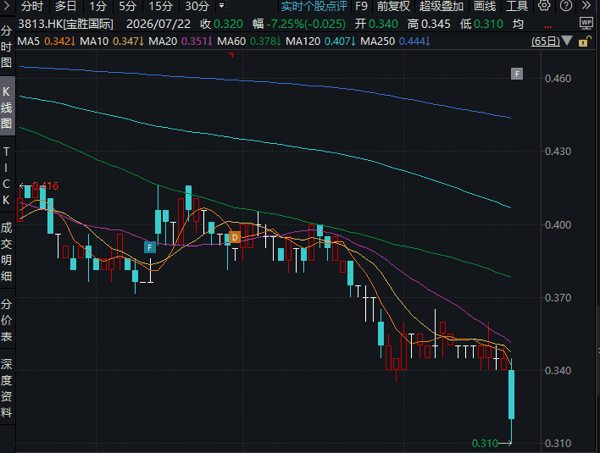Click the WP monitor icon
This screenshot has width=600, height=453.
pyautogui.click(x=586, y=24)
